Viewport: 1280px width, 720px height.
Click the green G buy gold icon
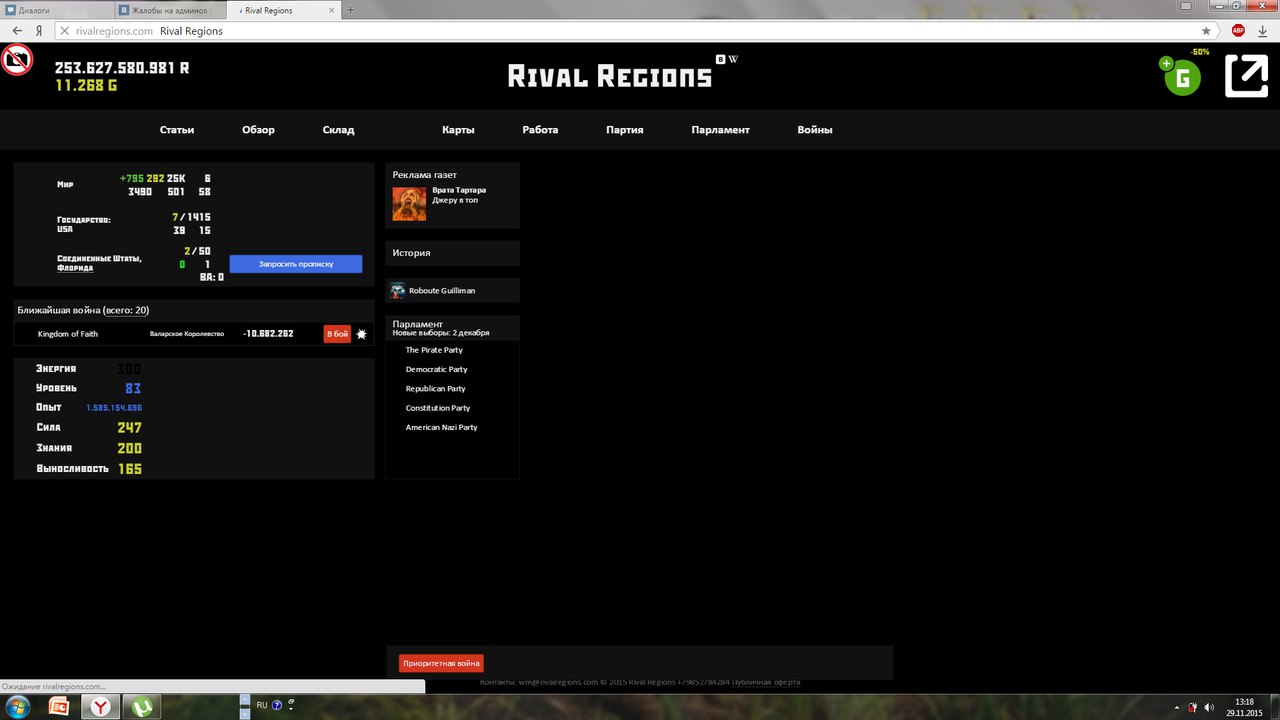[x=1182, y=77]
